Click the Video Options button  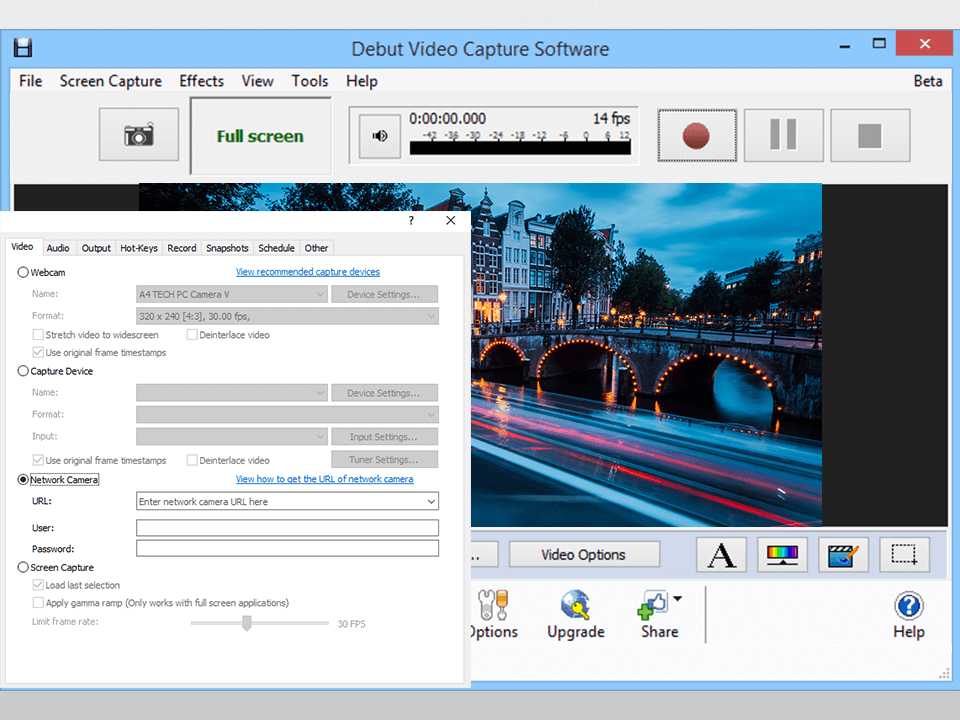click(584, 555)
